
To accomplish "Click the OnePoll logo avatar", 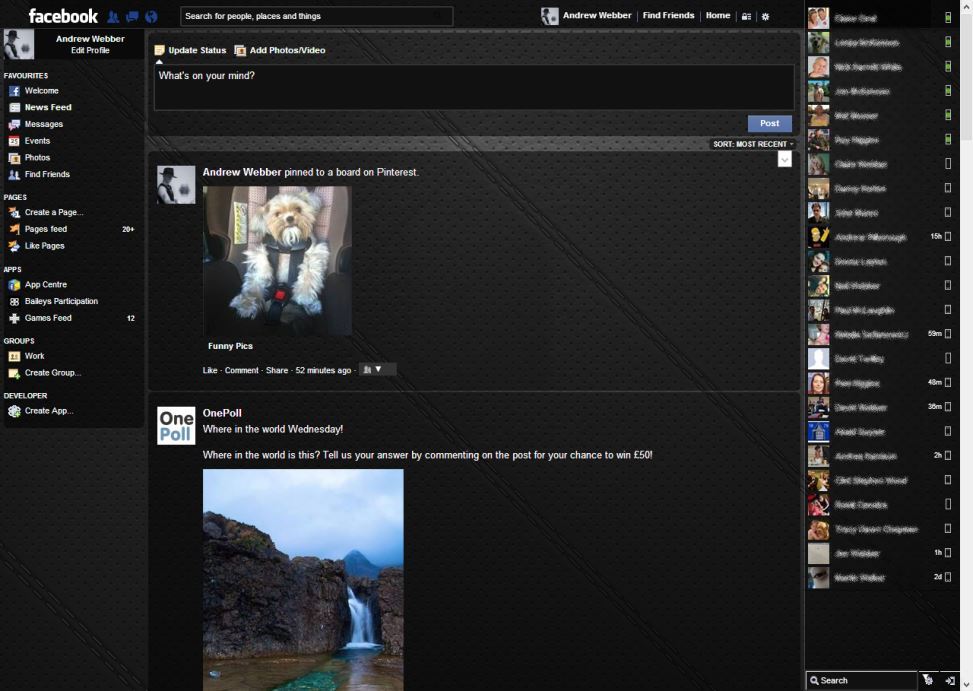I will point(176,426).
